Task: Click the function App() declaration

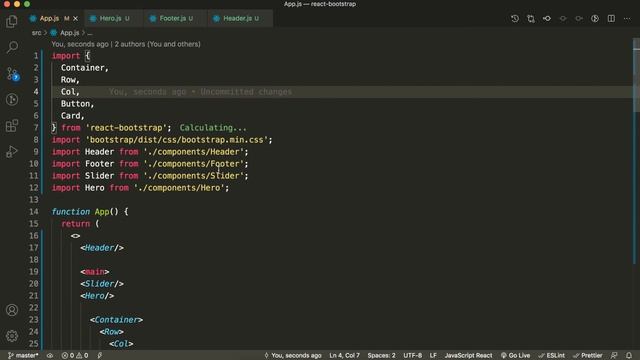Action: (x=90, y=211)
